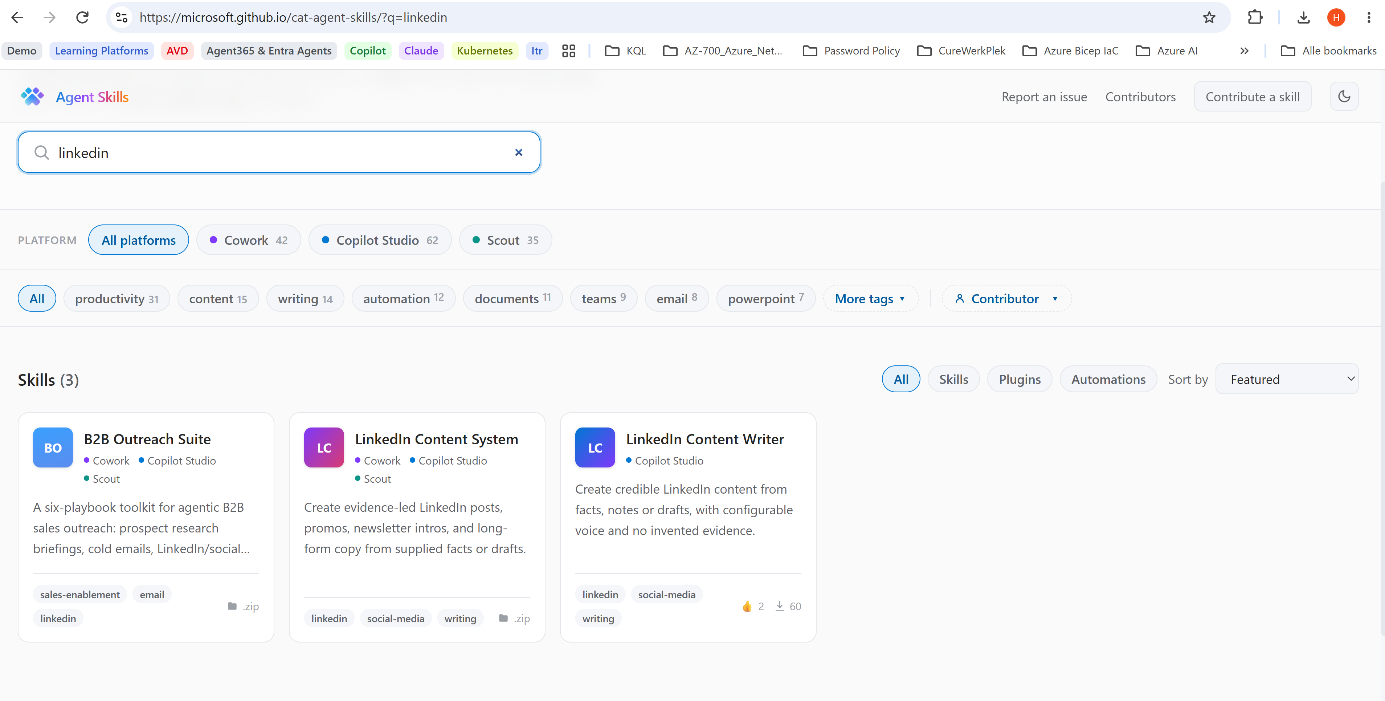1385x701 pixels.
Task: Filter by Copilot Studio platform
Action: [380, 240]
